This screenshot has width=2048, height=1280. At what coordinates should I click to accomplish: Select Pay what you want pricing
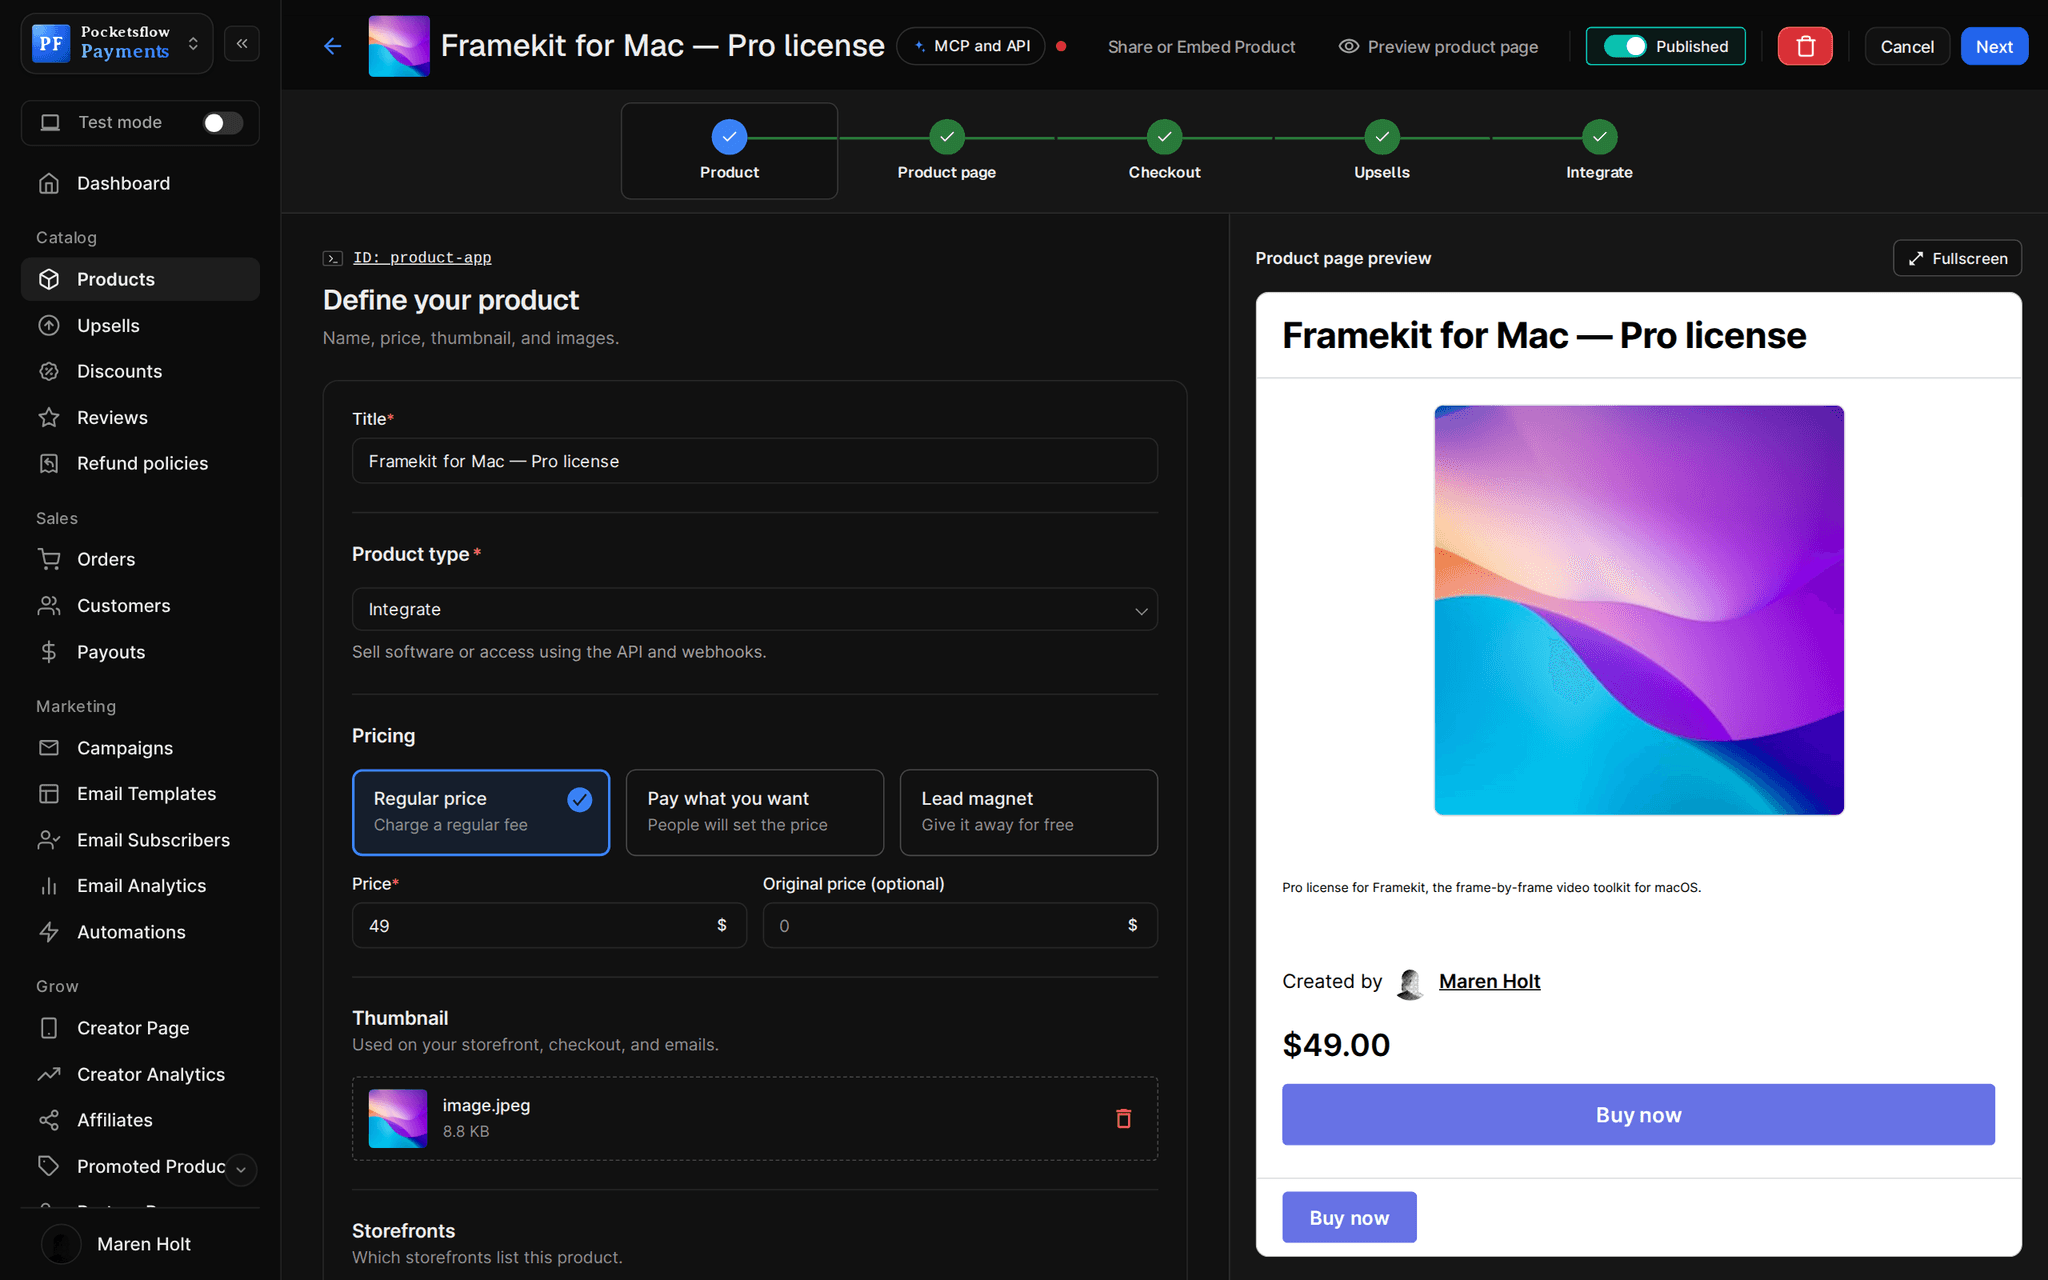pyautogui.click(x=755, y=812)
